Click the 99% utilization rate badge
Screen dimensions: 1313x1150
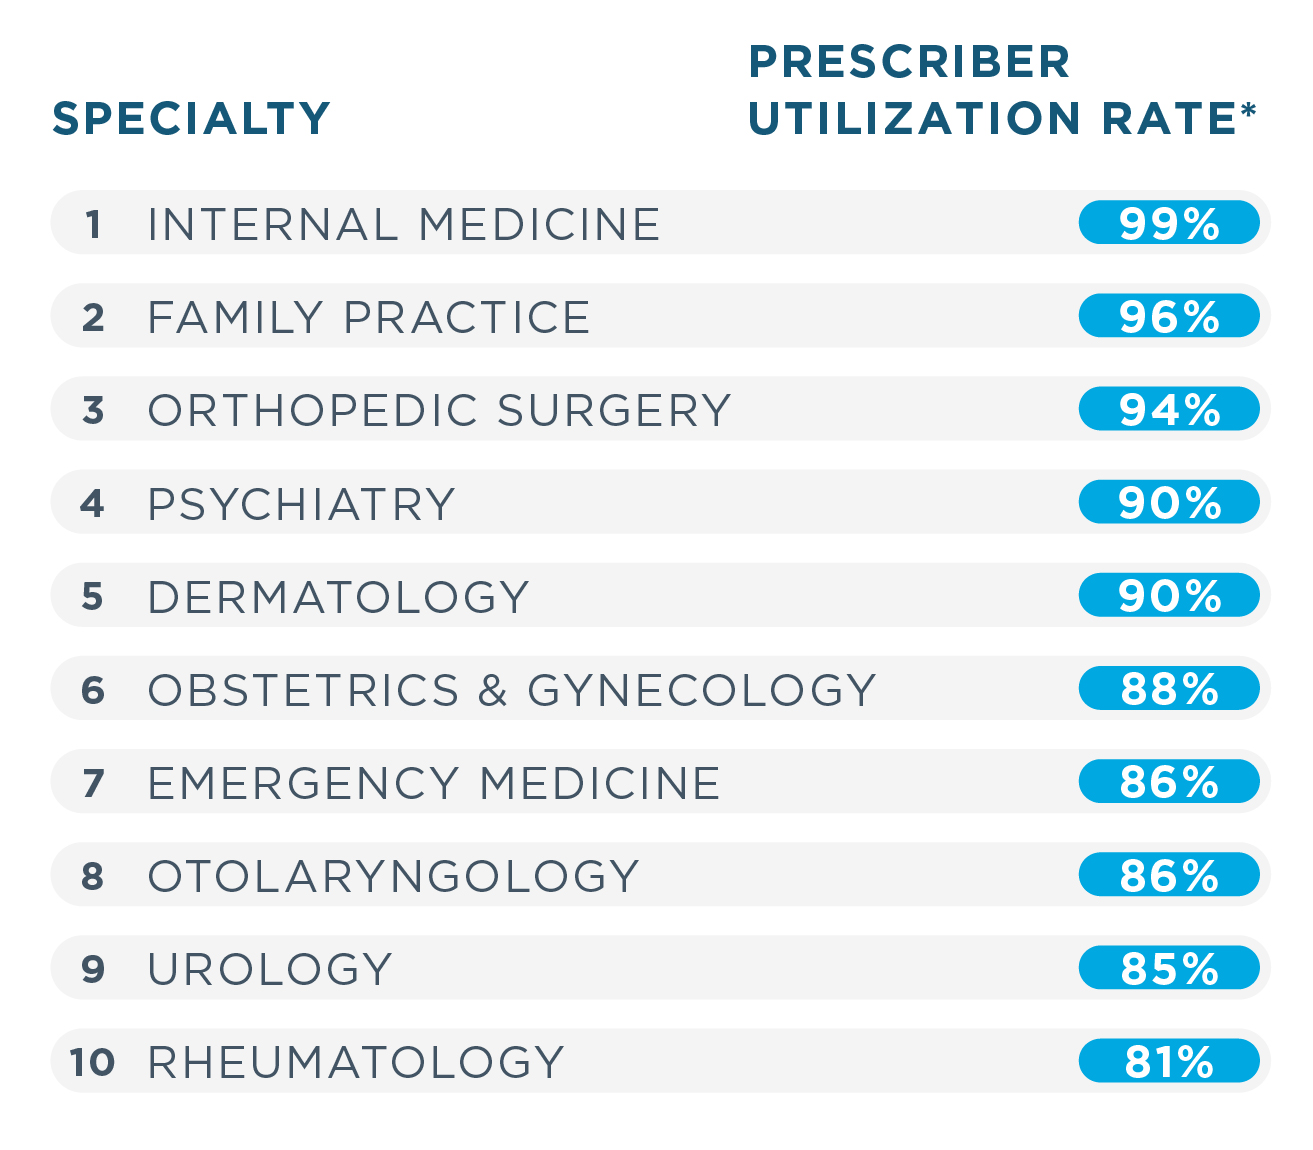pyautogui.click(x=1168, y=223)
